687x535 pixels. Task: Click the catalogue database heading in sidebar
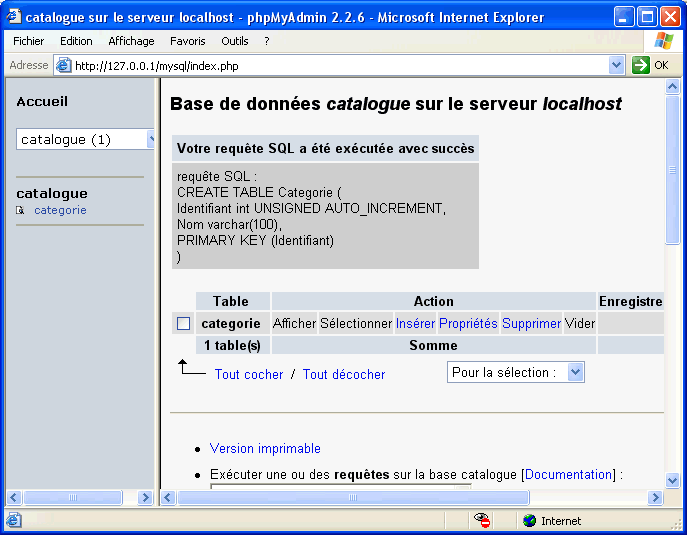coord(52,193)
